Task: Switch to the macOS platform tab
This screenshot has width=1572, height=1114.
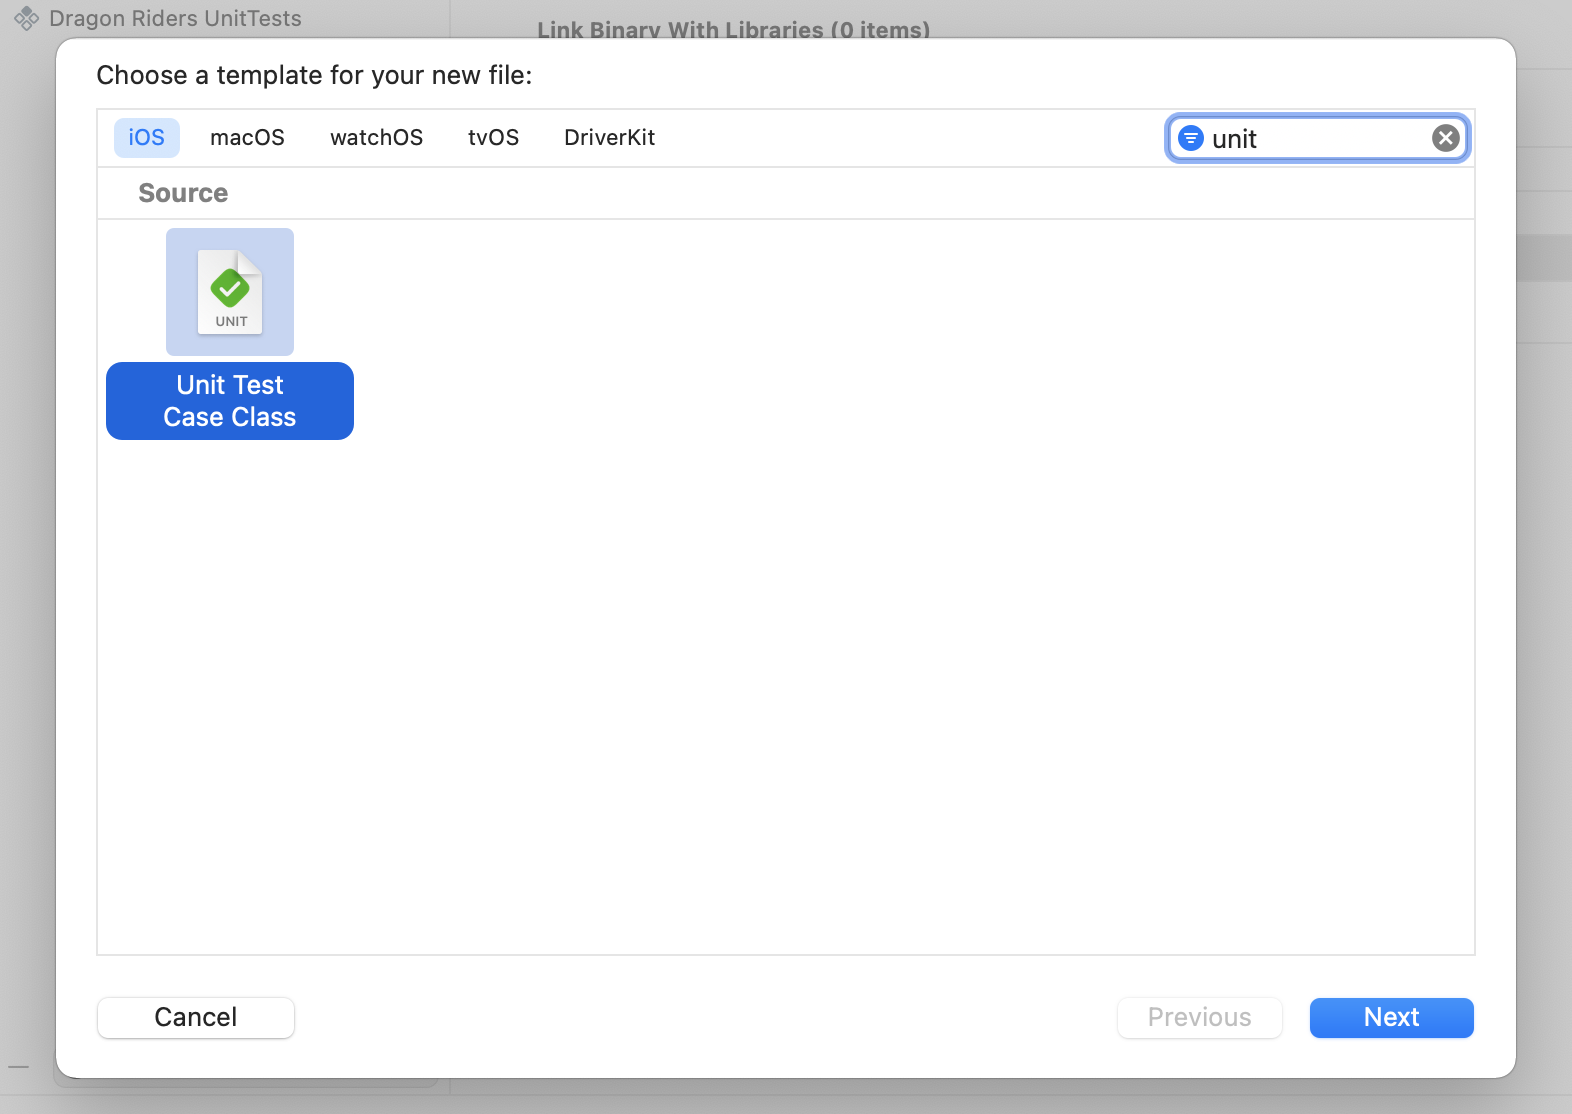Action: pyautogui.click(x=248, y=138)
